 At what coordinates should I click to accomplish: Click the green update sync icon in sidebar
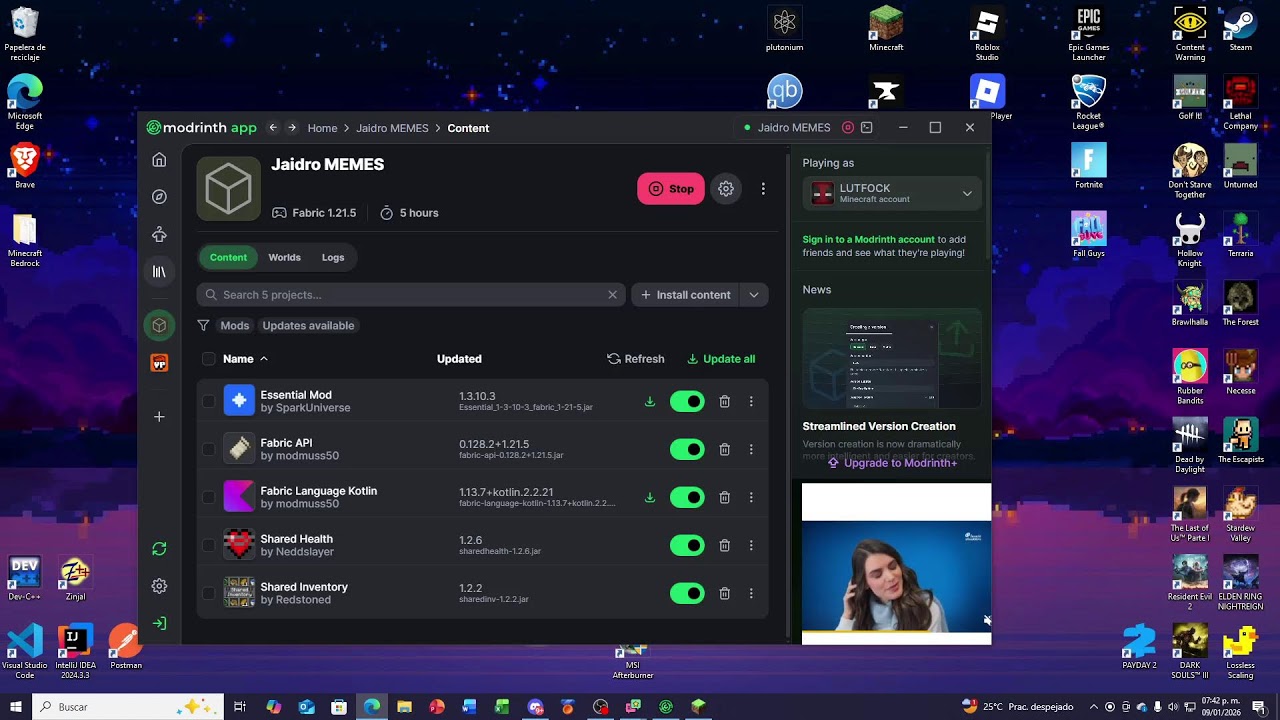tap(159, 549)
